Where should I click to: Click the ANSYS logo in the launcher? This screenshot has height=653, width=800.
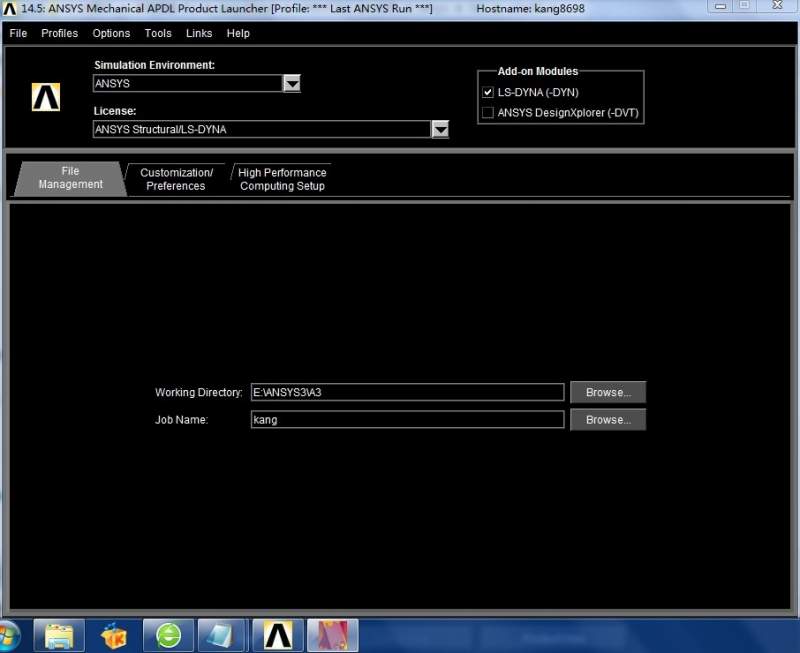tap(46, 97)
